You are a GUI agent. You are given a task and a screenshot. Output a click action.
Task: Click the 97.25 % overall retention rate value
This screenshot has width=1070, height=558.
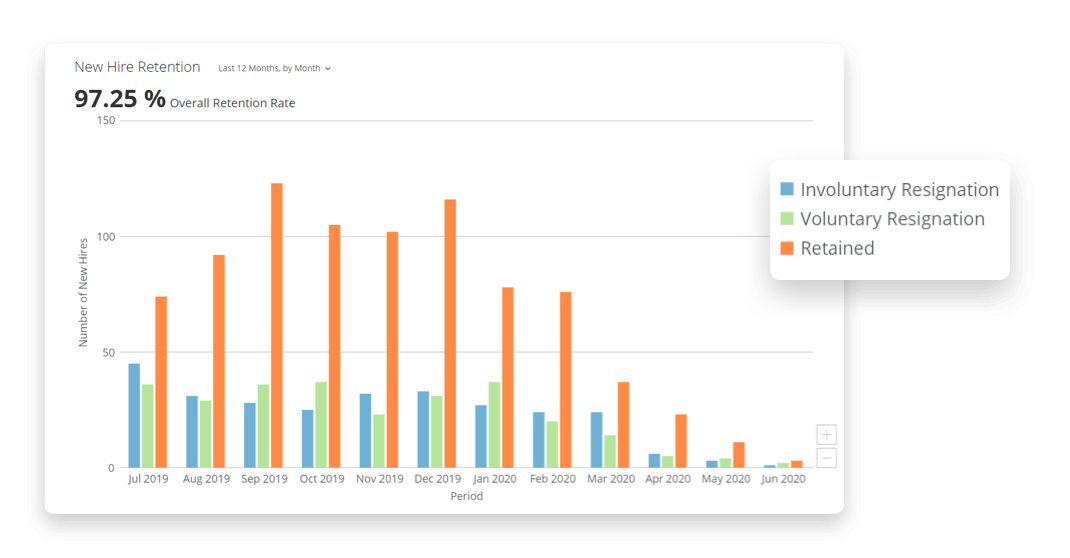pos(119,99)
